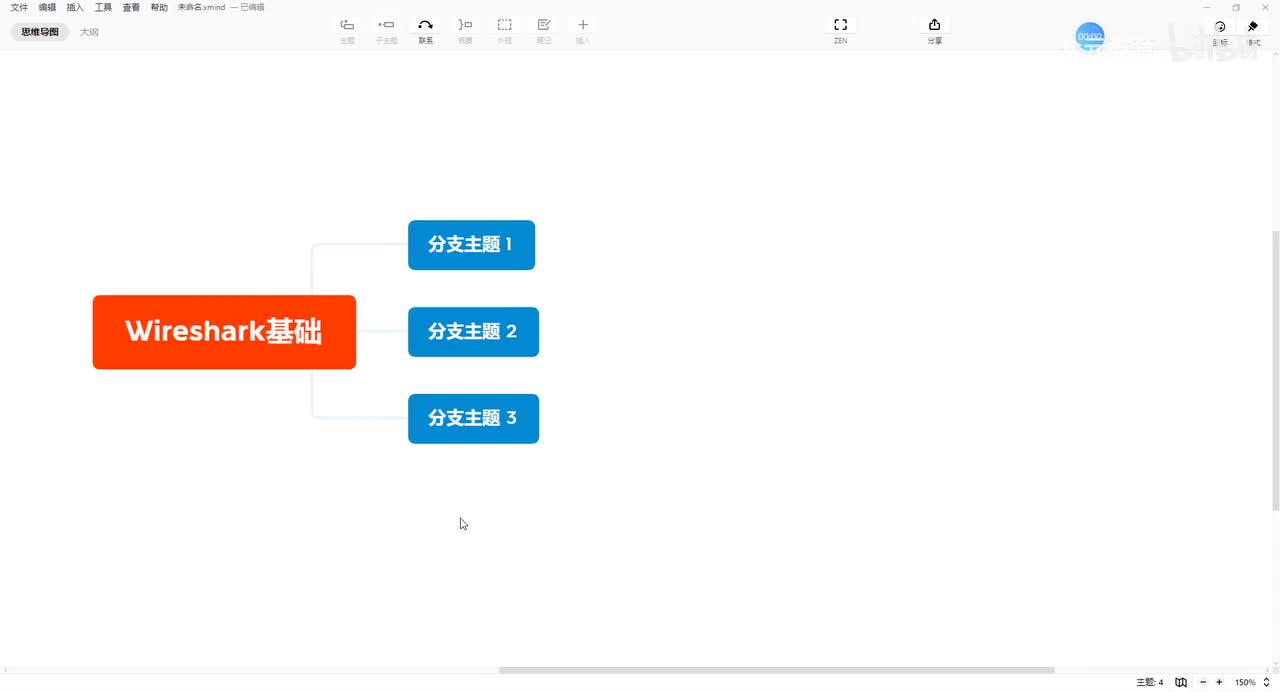Open the 150% zoom level stepper
Image resolution: width=1280 pixels, height=692 pixels.
point(1267,682)
